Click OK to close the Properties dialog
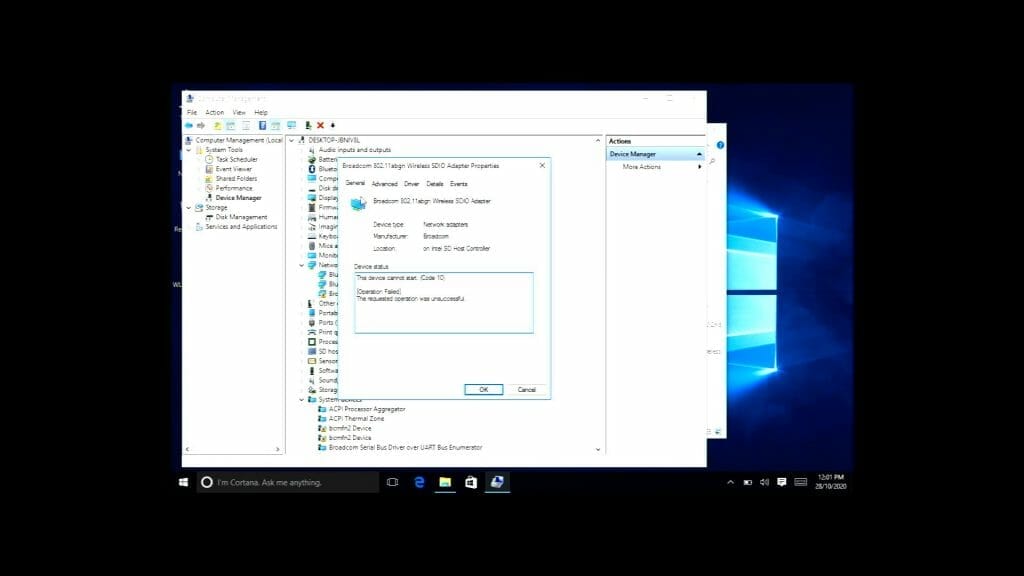1024x576 pixels. tap(483, 389)
